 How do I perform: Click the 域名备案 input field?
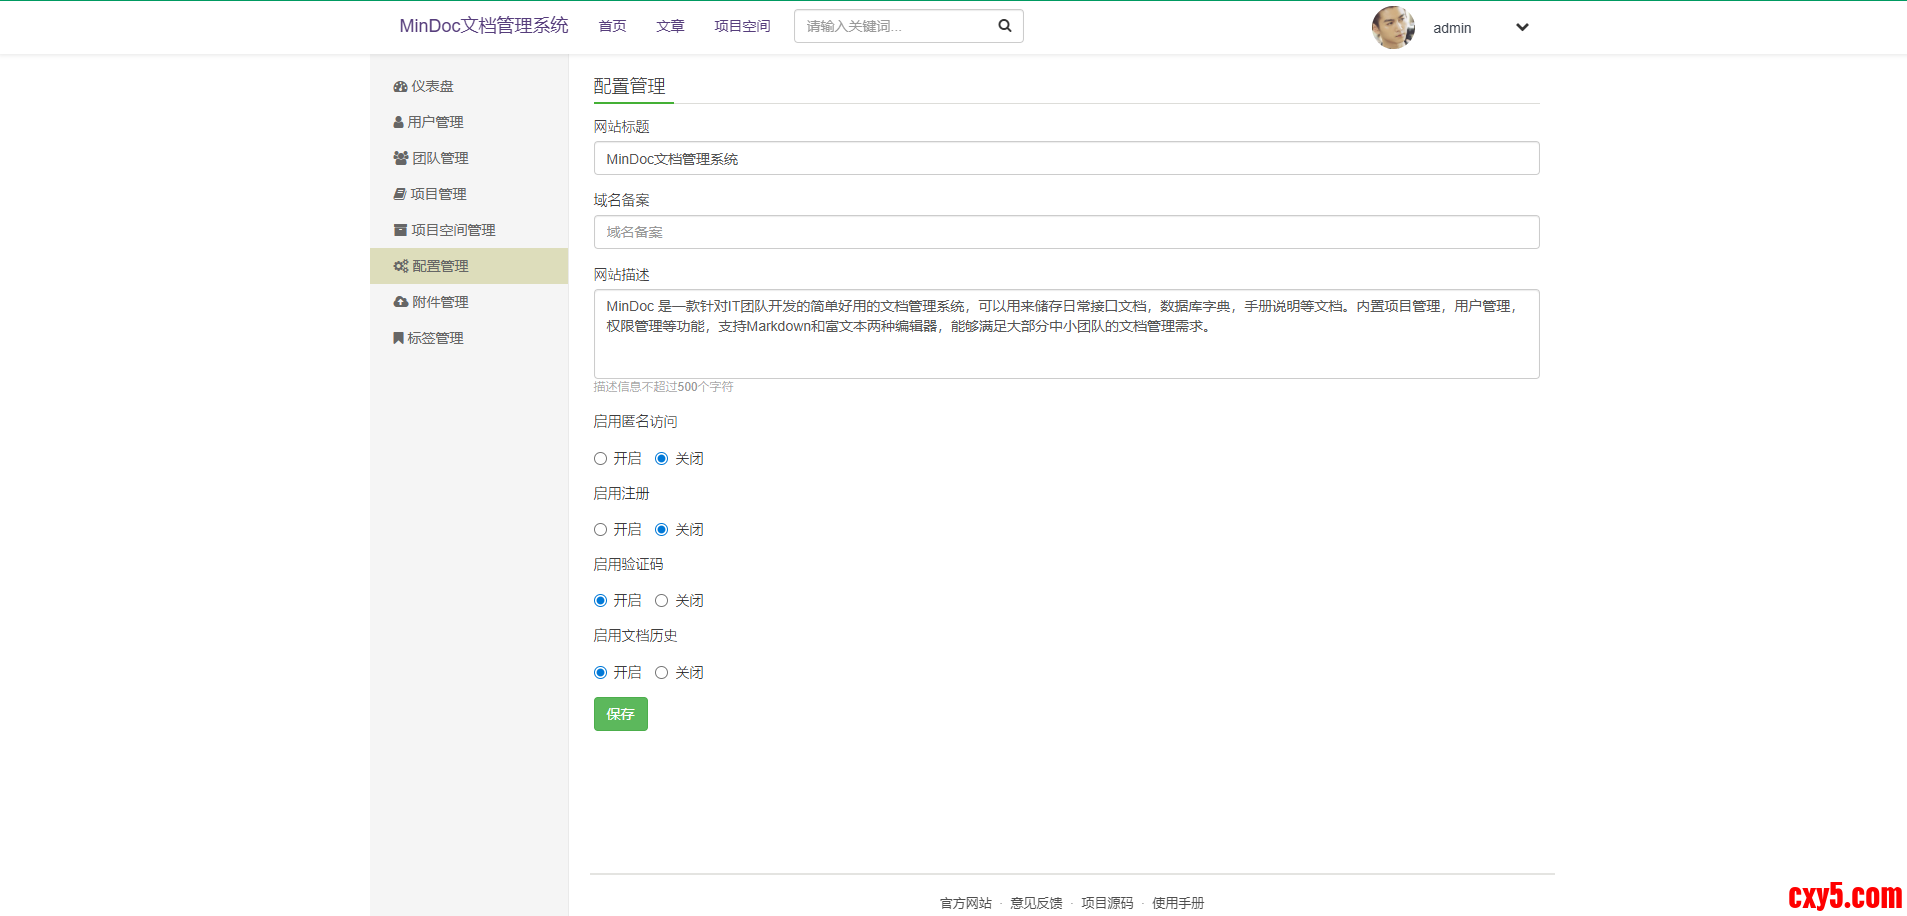click(1066, 232)
